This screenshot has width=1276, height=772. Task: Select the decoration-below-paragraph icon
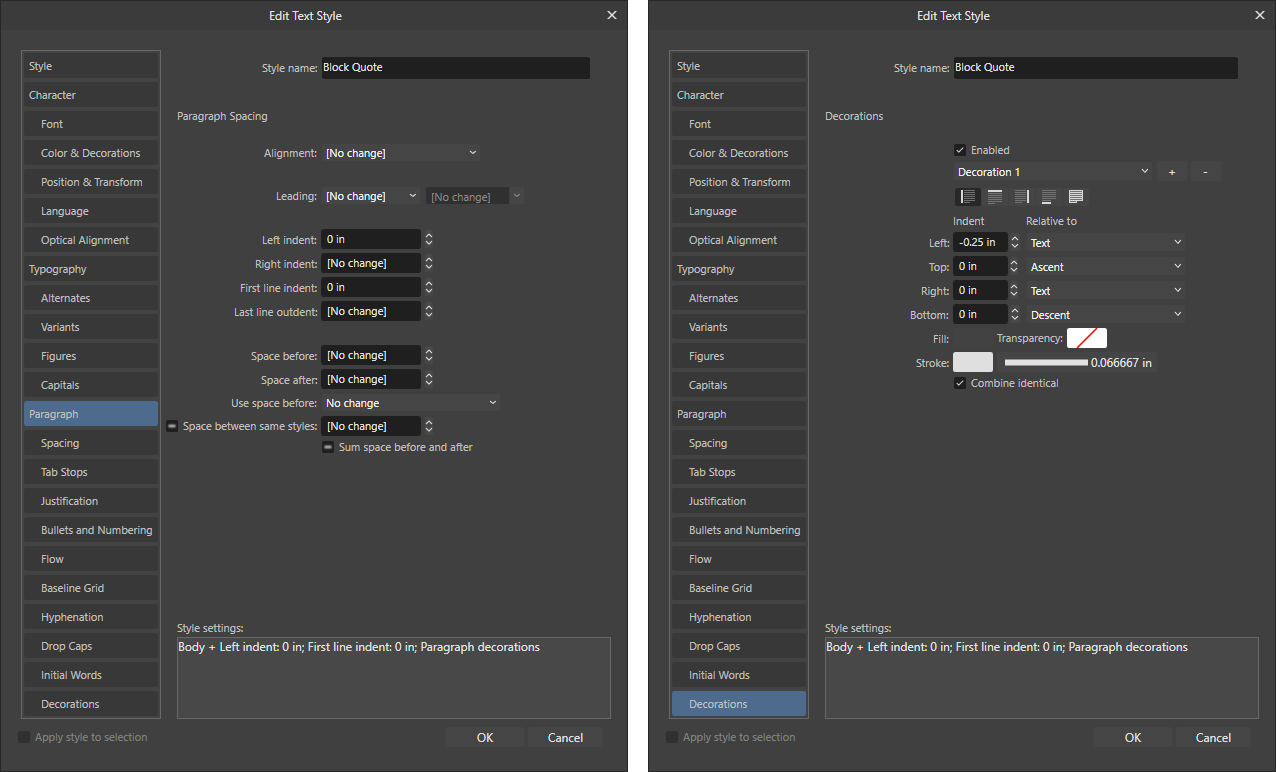(1047, 196)
